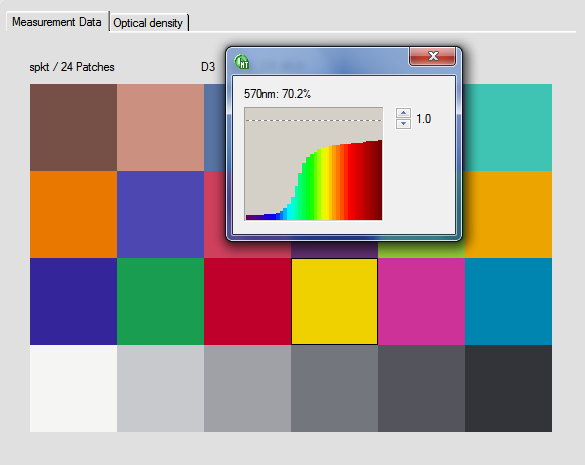Select the orange color patch
The height and width of the screenshot is (465, 585).
tap(73, 214)
